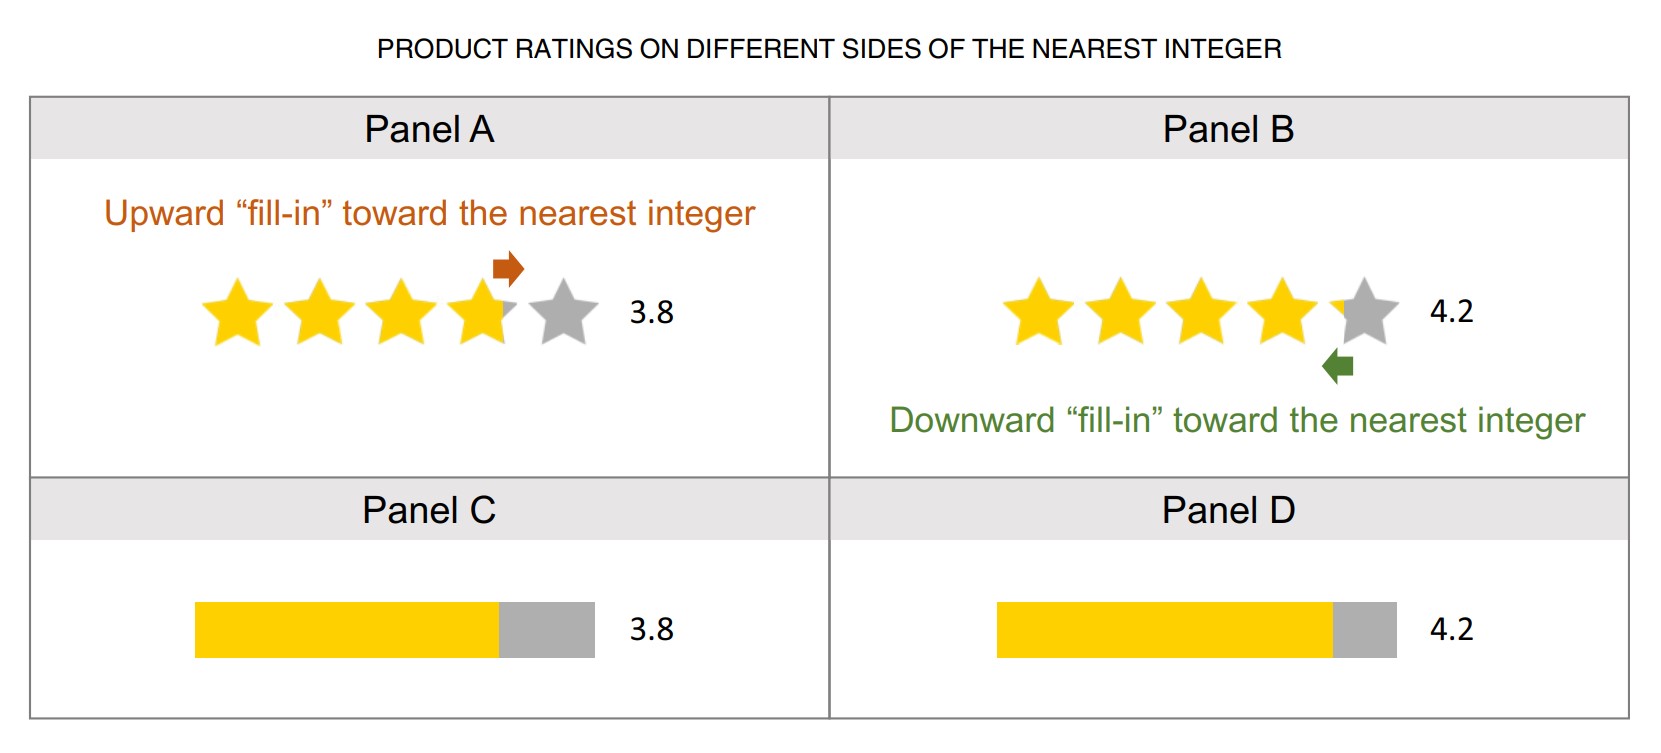Click the first yellow star in Panel B
The image size is (1661, 753).
click(1038, 313)
